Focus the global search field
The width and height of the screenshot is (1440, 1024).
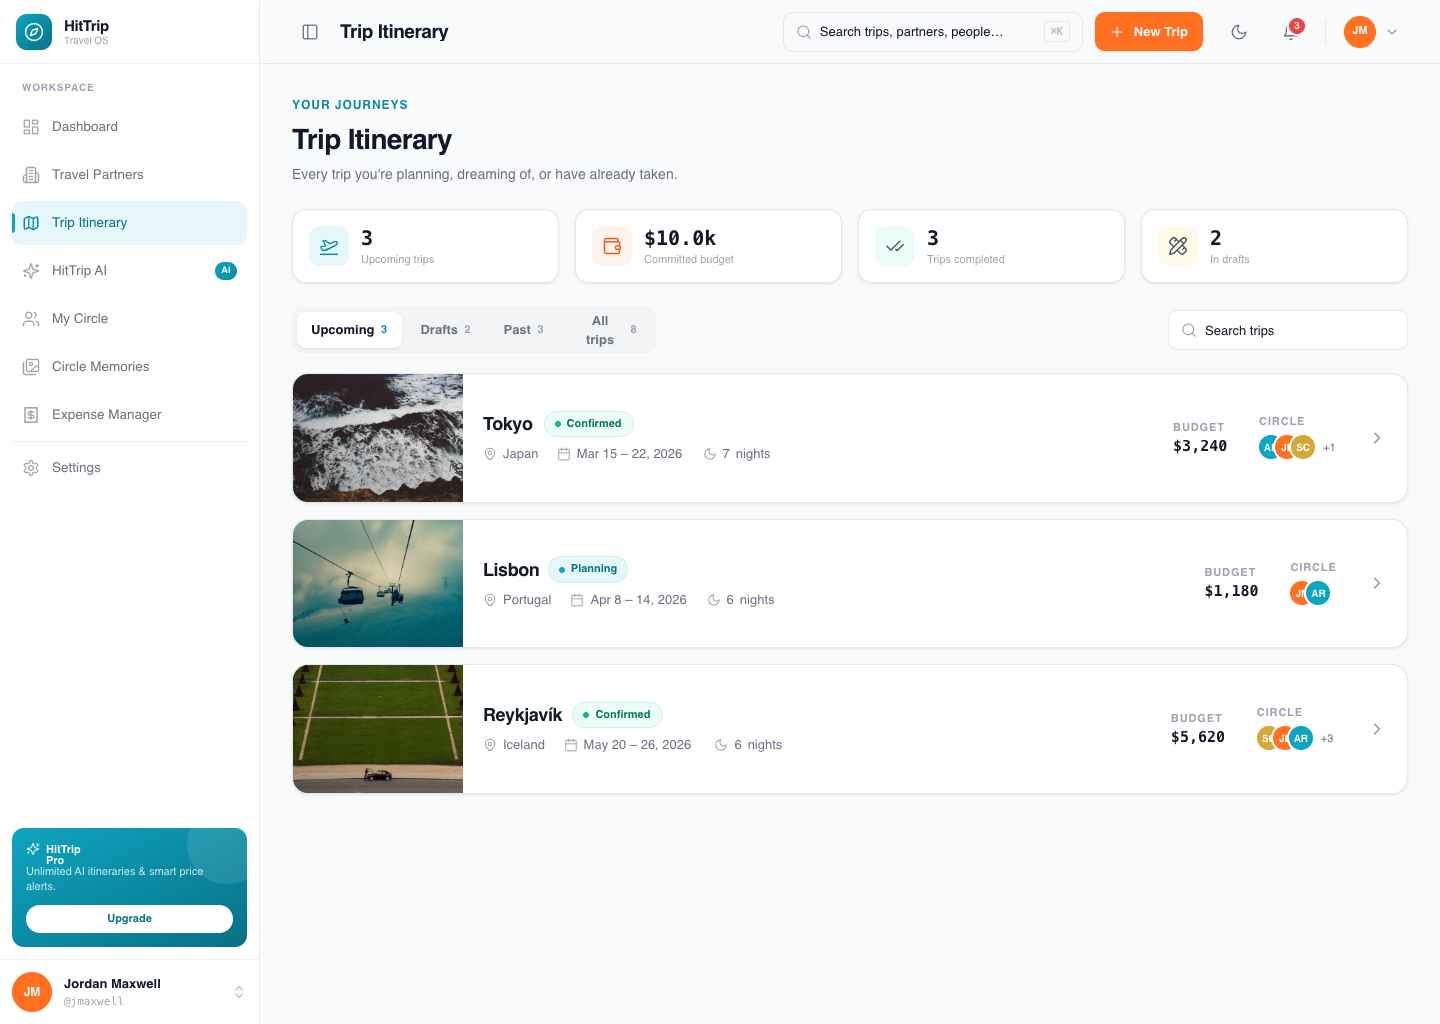(x=932, y=32)
